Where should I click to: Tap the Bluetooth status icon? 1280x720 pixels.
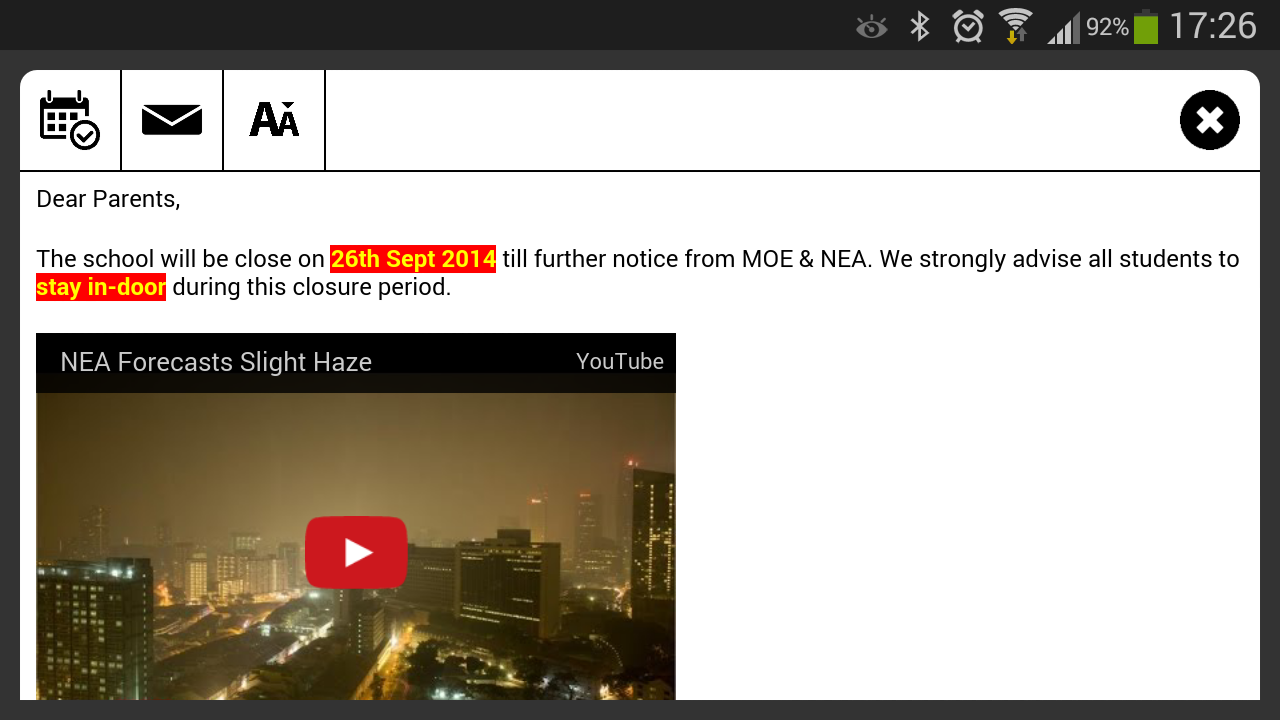tap(920, 26)
